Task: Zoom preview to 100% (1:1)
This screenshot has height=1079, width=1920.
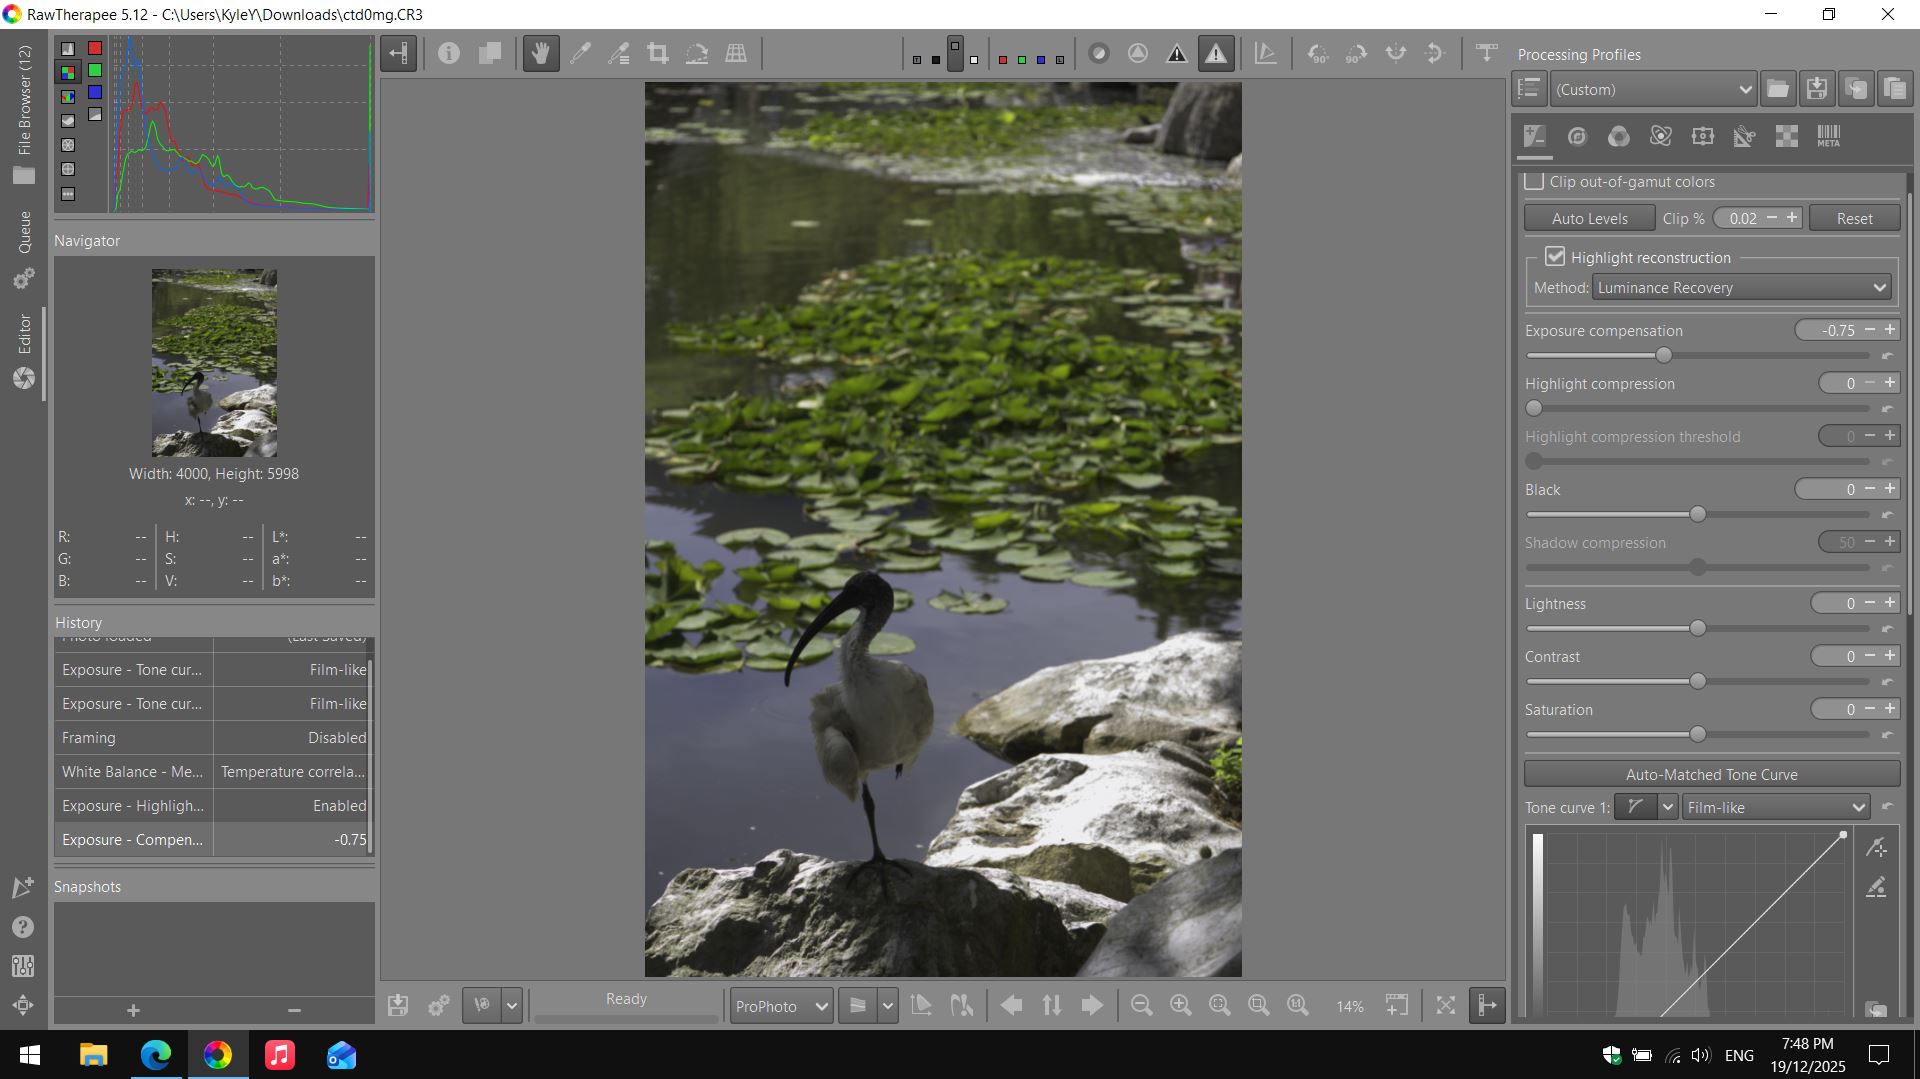Action: click(x=1298, y=1006)
